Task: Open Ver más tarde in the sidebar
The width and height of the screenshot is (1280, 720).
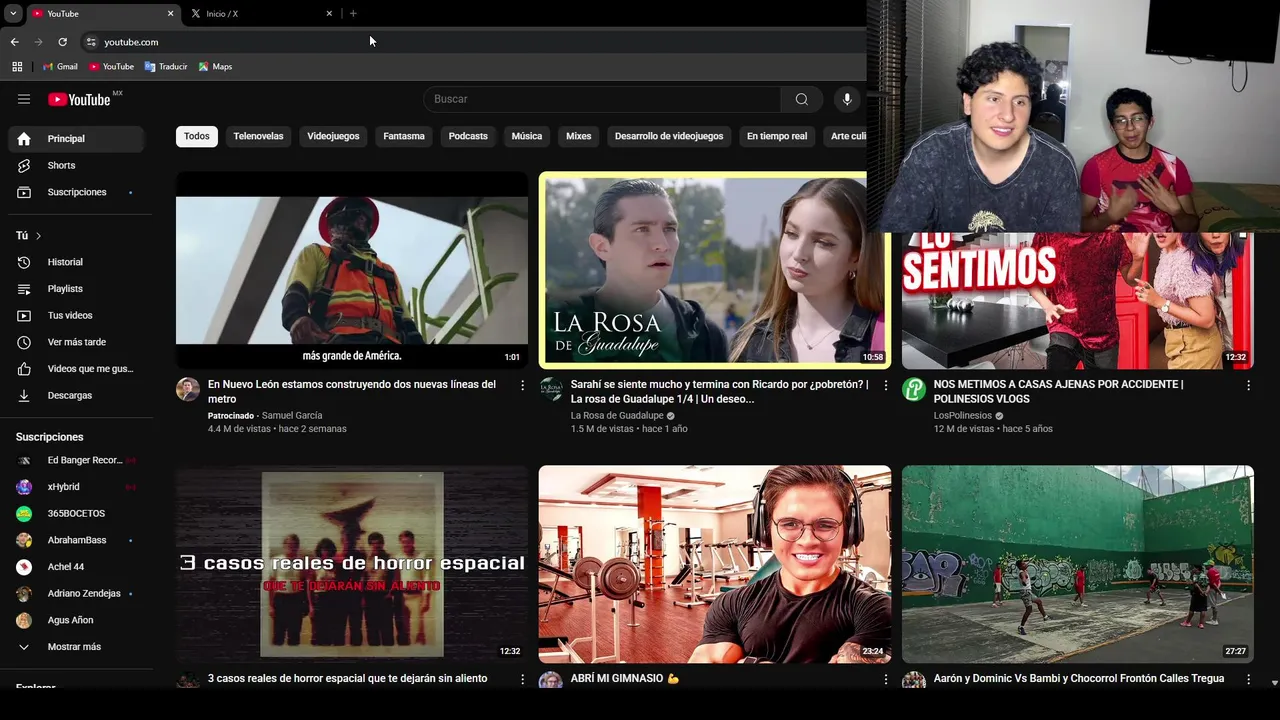Action: click(76, 342)
